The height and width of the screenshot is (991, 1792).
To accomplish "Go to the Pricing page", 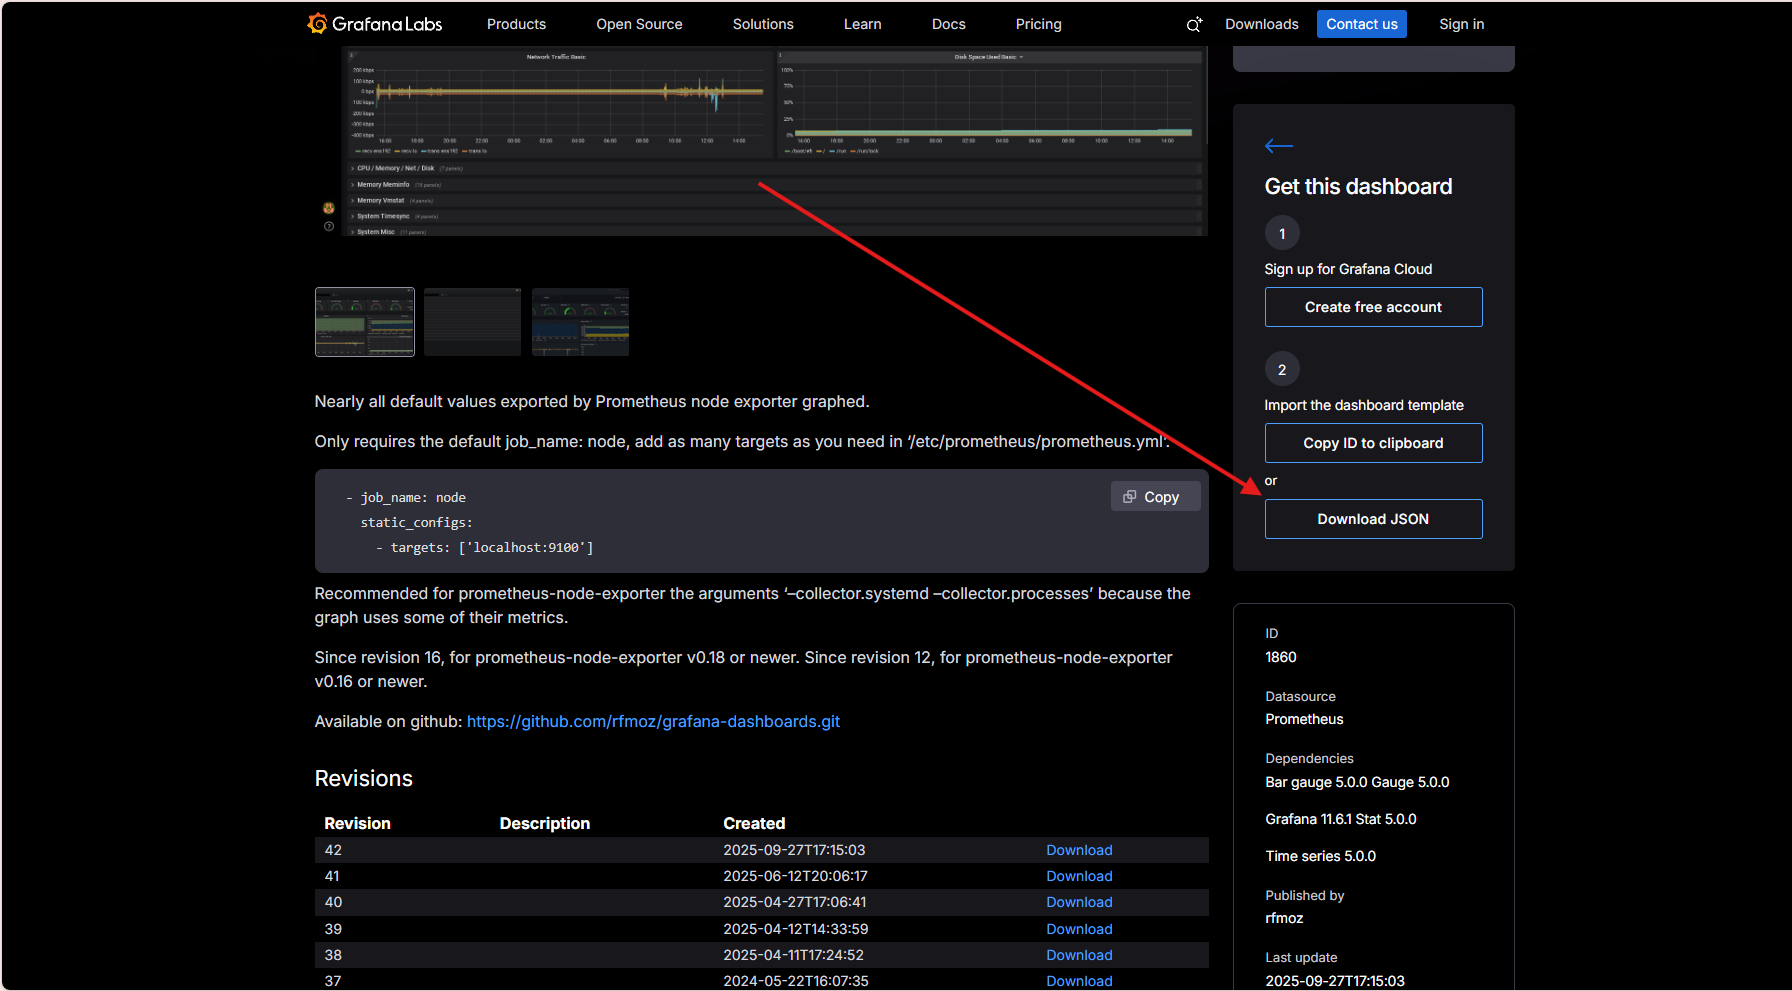I will (x=1039, y=24).
